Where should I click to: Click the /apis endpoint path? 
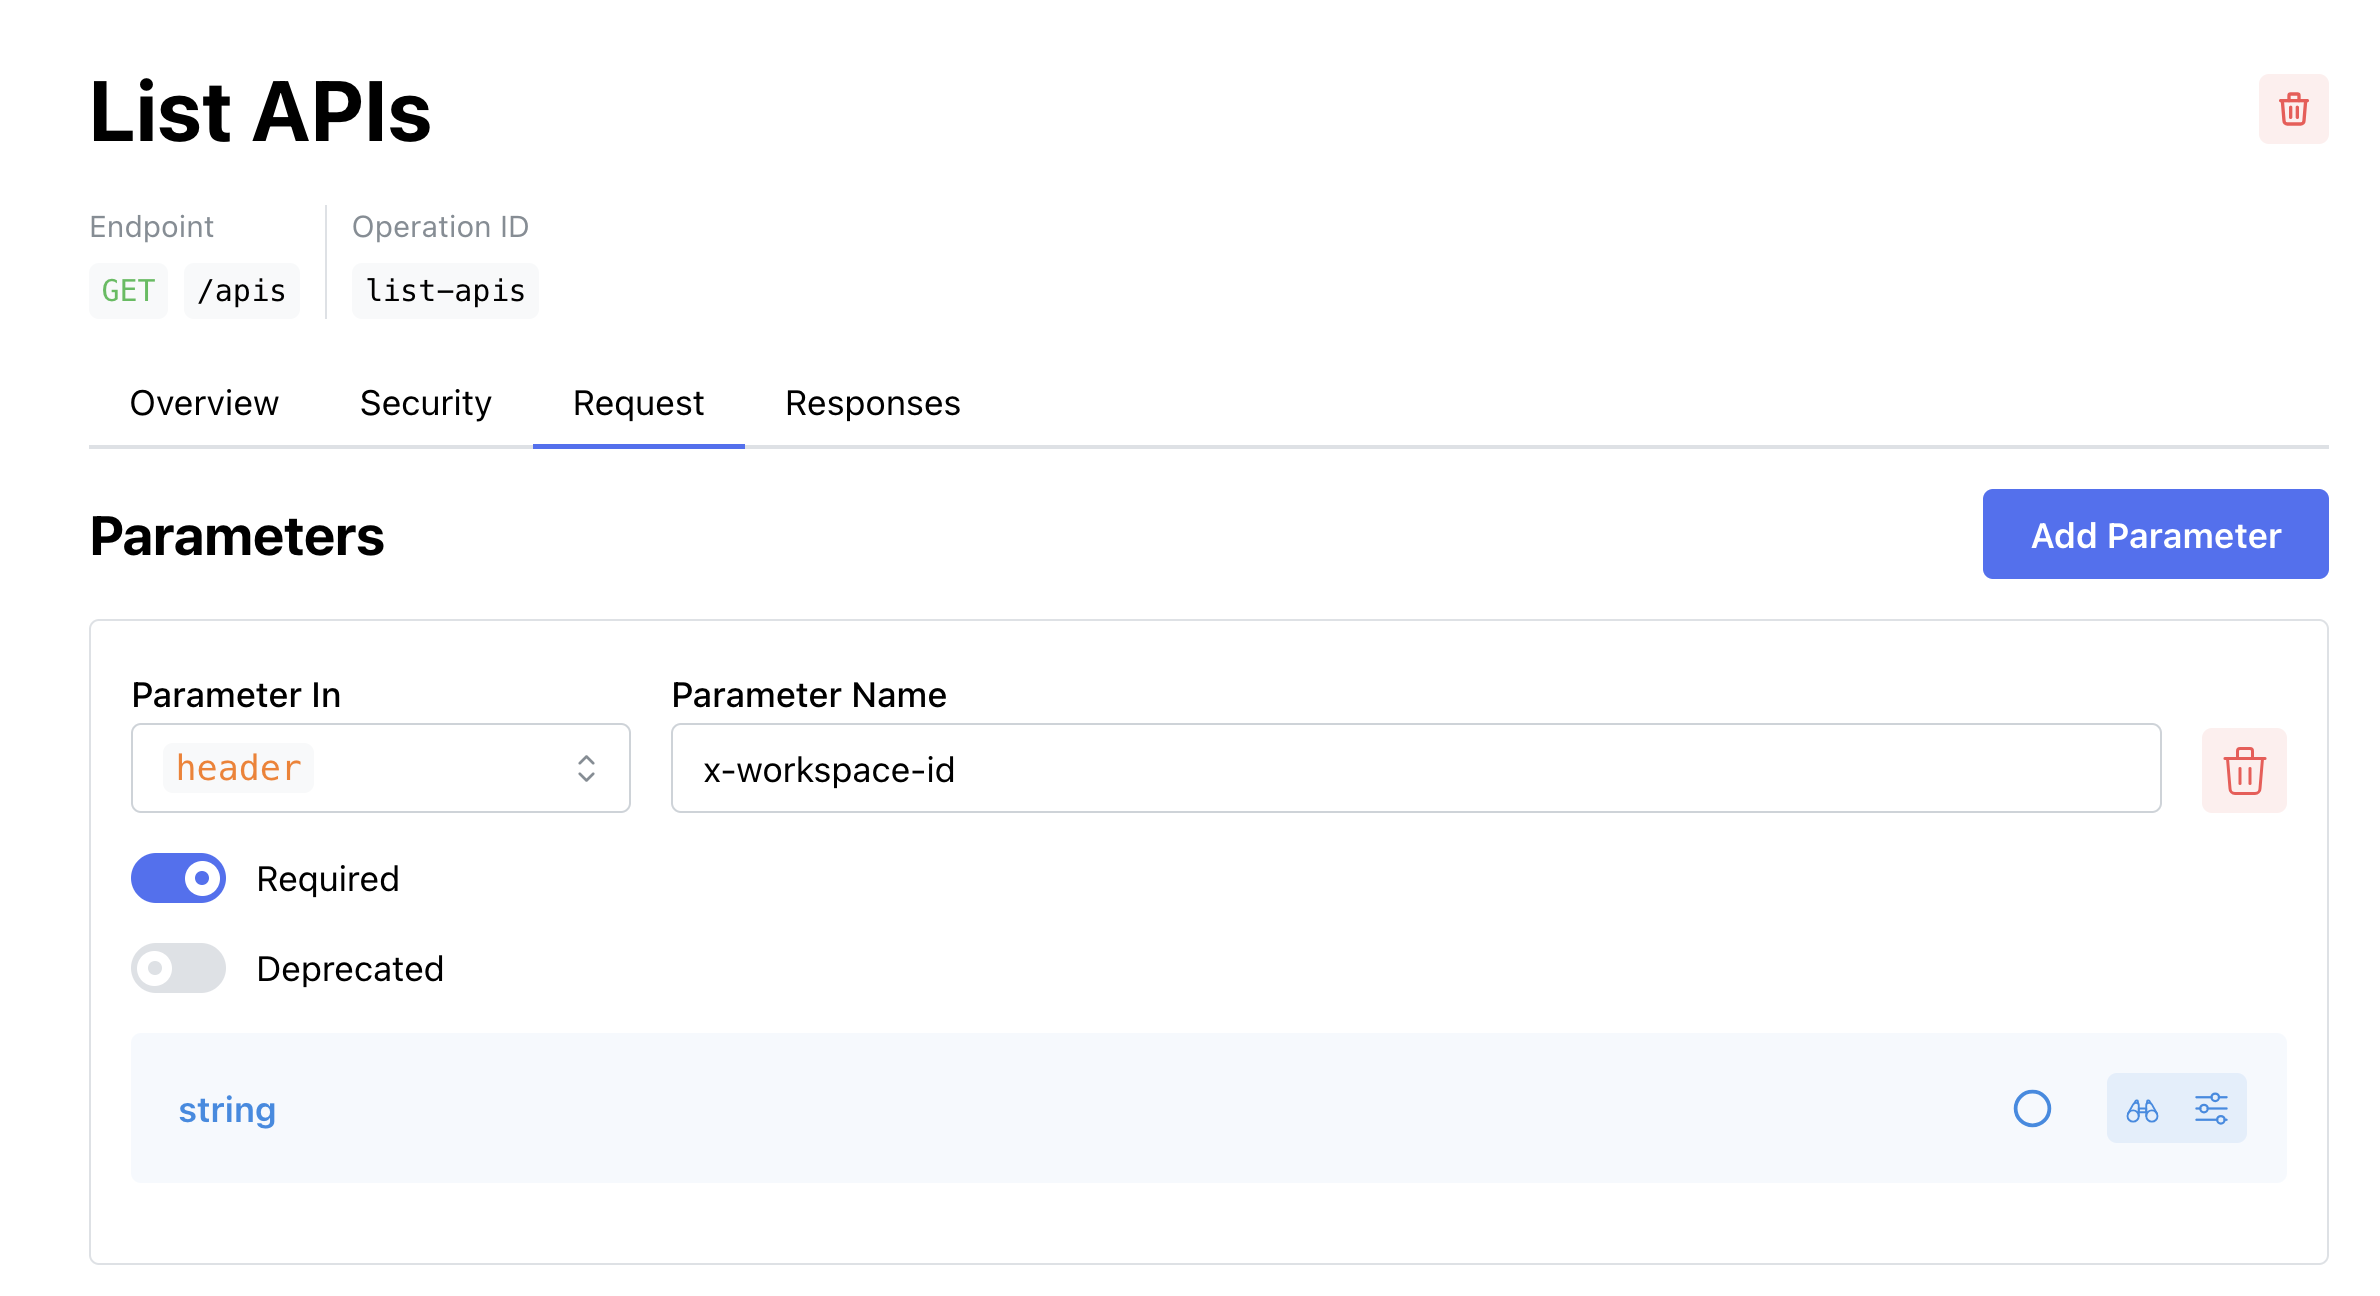pyautogui.click(x=241, y=291)
